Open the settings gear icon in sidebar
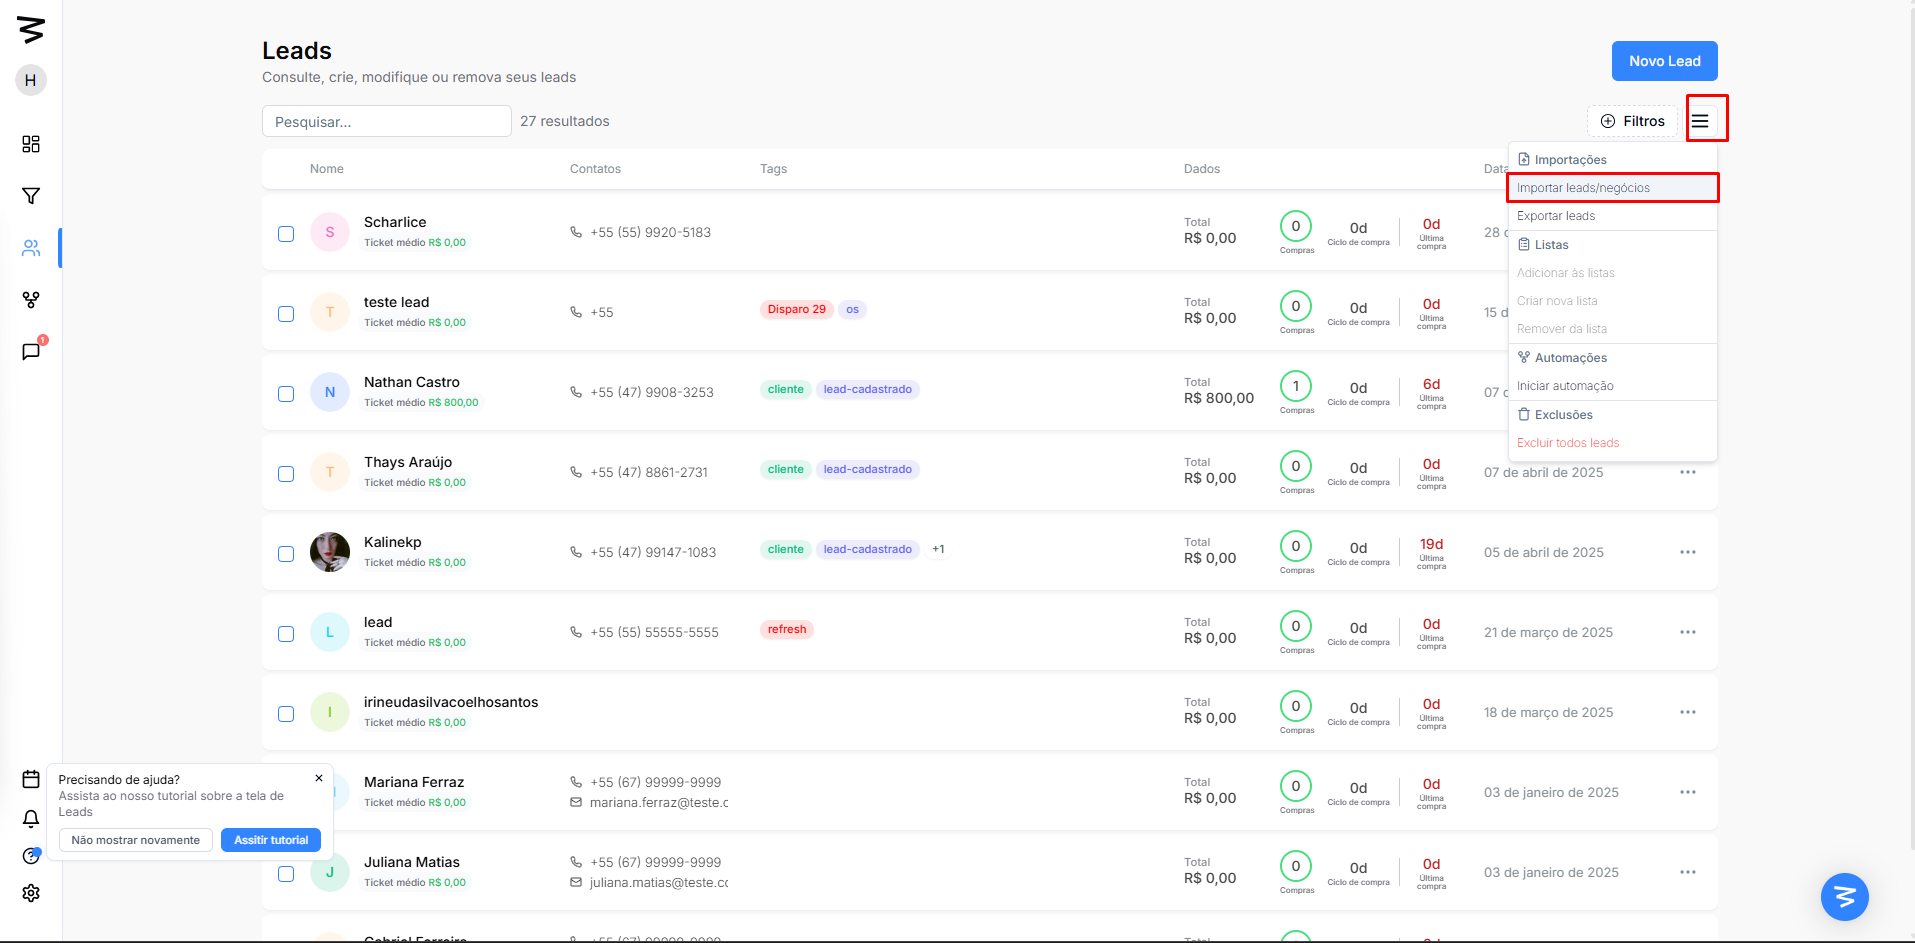Viewport: 1915px width, 943px height. pos(31,893)
